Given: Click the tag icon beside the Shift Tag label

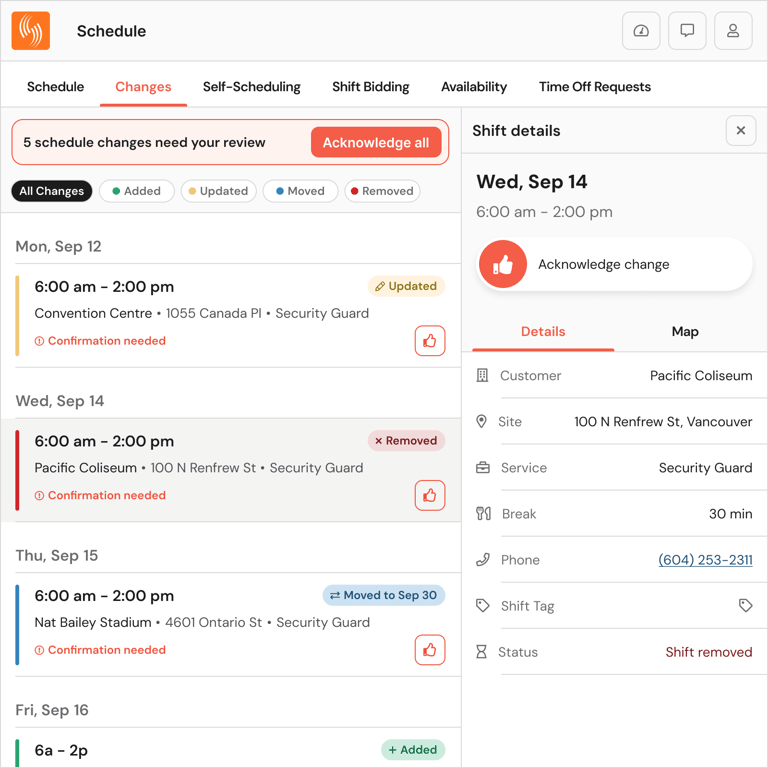Looking at the screenshot, I should coord(483,606).
